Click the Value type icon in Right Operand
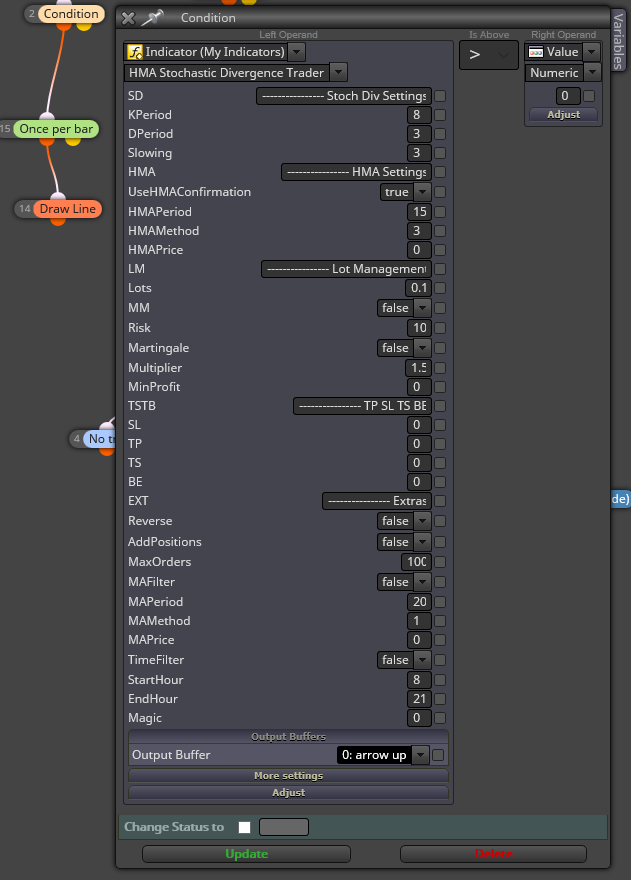Viewport: 631px width, 880px height. coord(536,52)
